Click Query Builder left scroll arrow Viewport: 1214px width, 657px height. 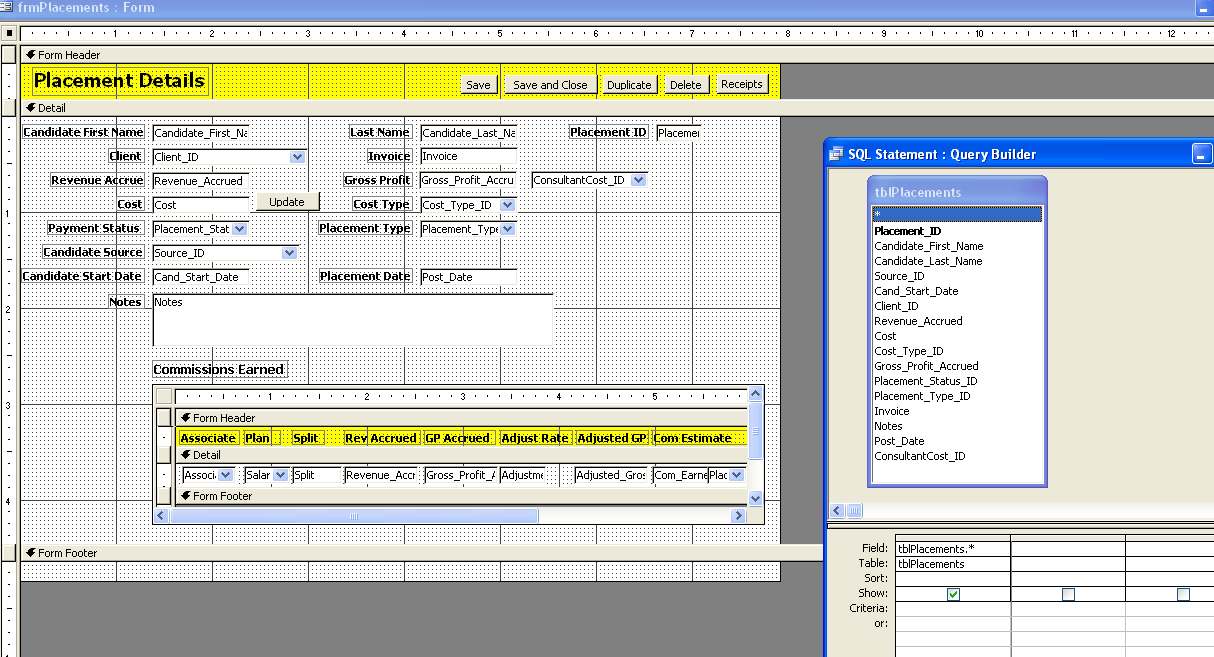(x=837, y=511)
